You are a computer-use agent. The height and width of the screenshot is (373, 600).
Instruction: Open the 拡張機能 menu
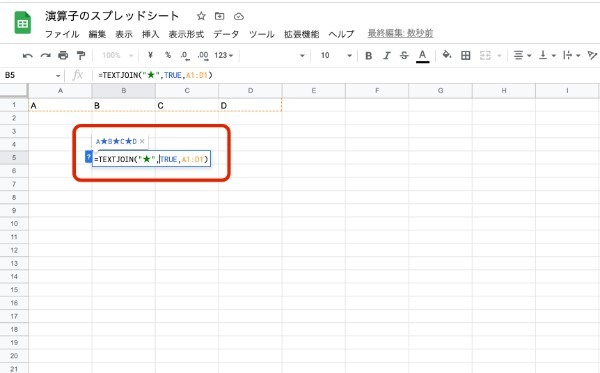tap(302, 34)
